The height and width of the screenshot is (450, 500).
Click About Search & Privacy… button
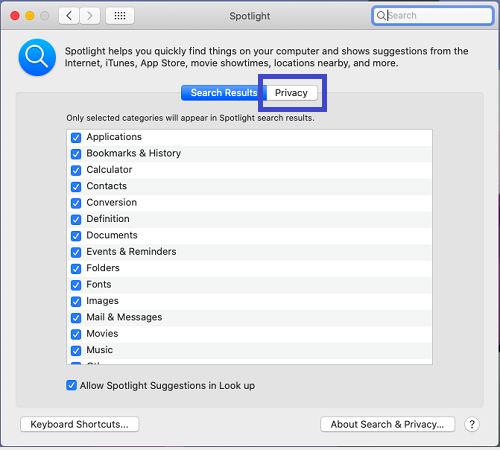coord(387,424)
